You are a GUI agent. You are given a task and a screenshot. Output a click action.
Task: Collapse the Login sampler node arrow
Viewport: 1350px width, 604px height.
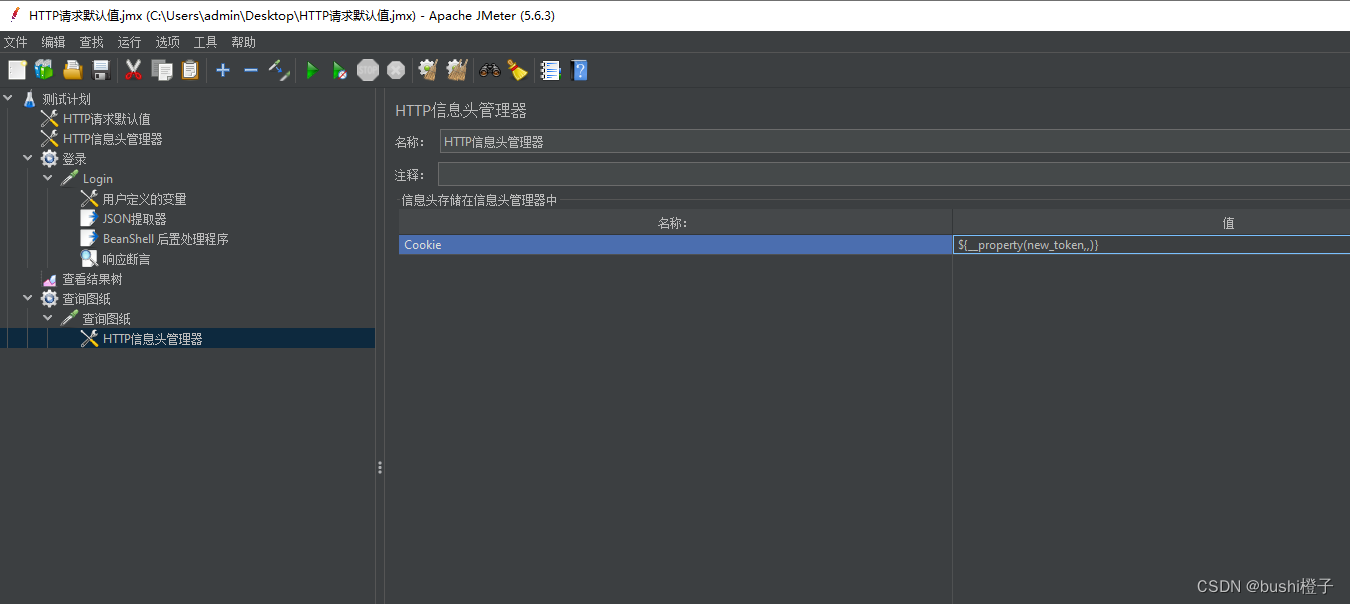pyautogui.click(x=48, y=179)
